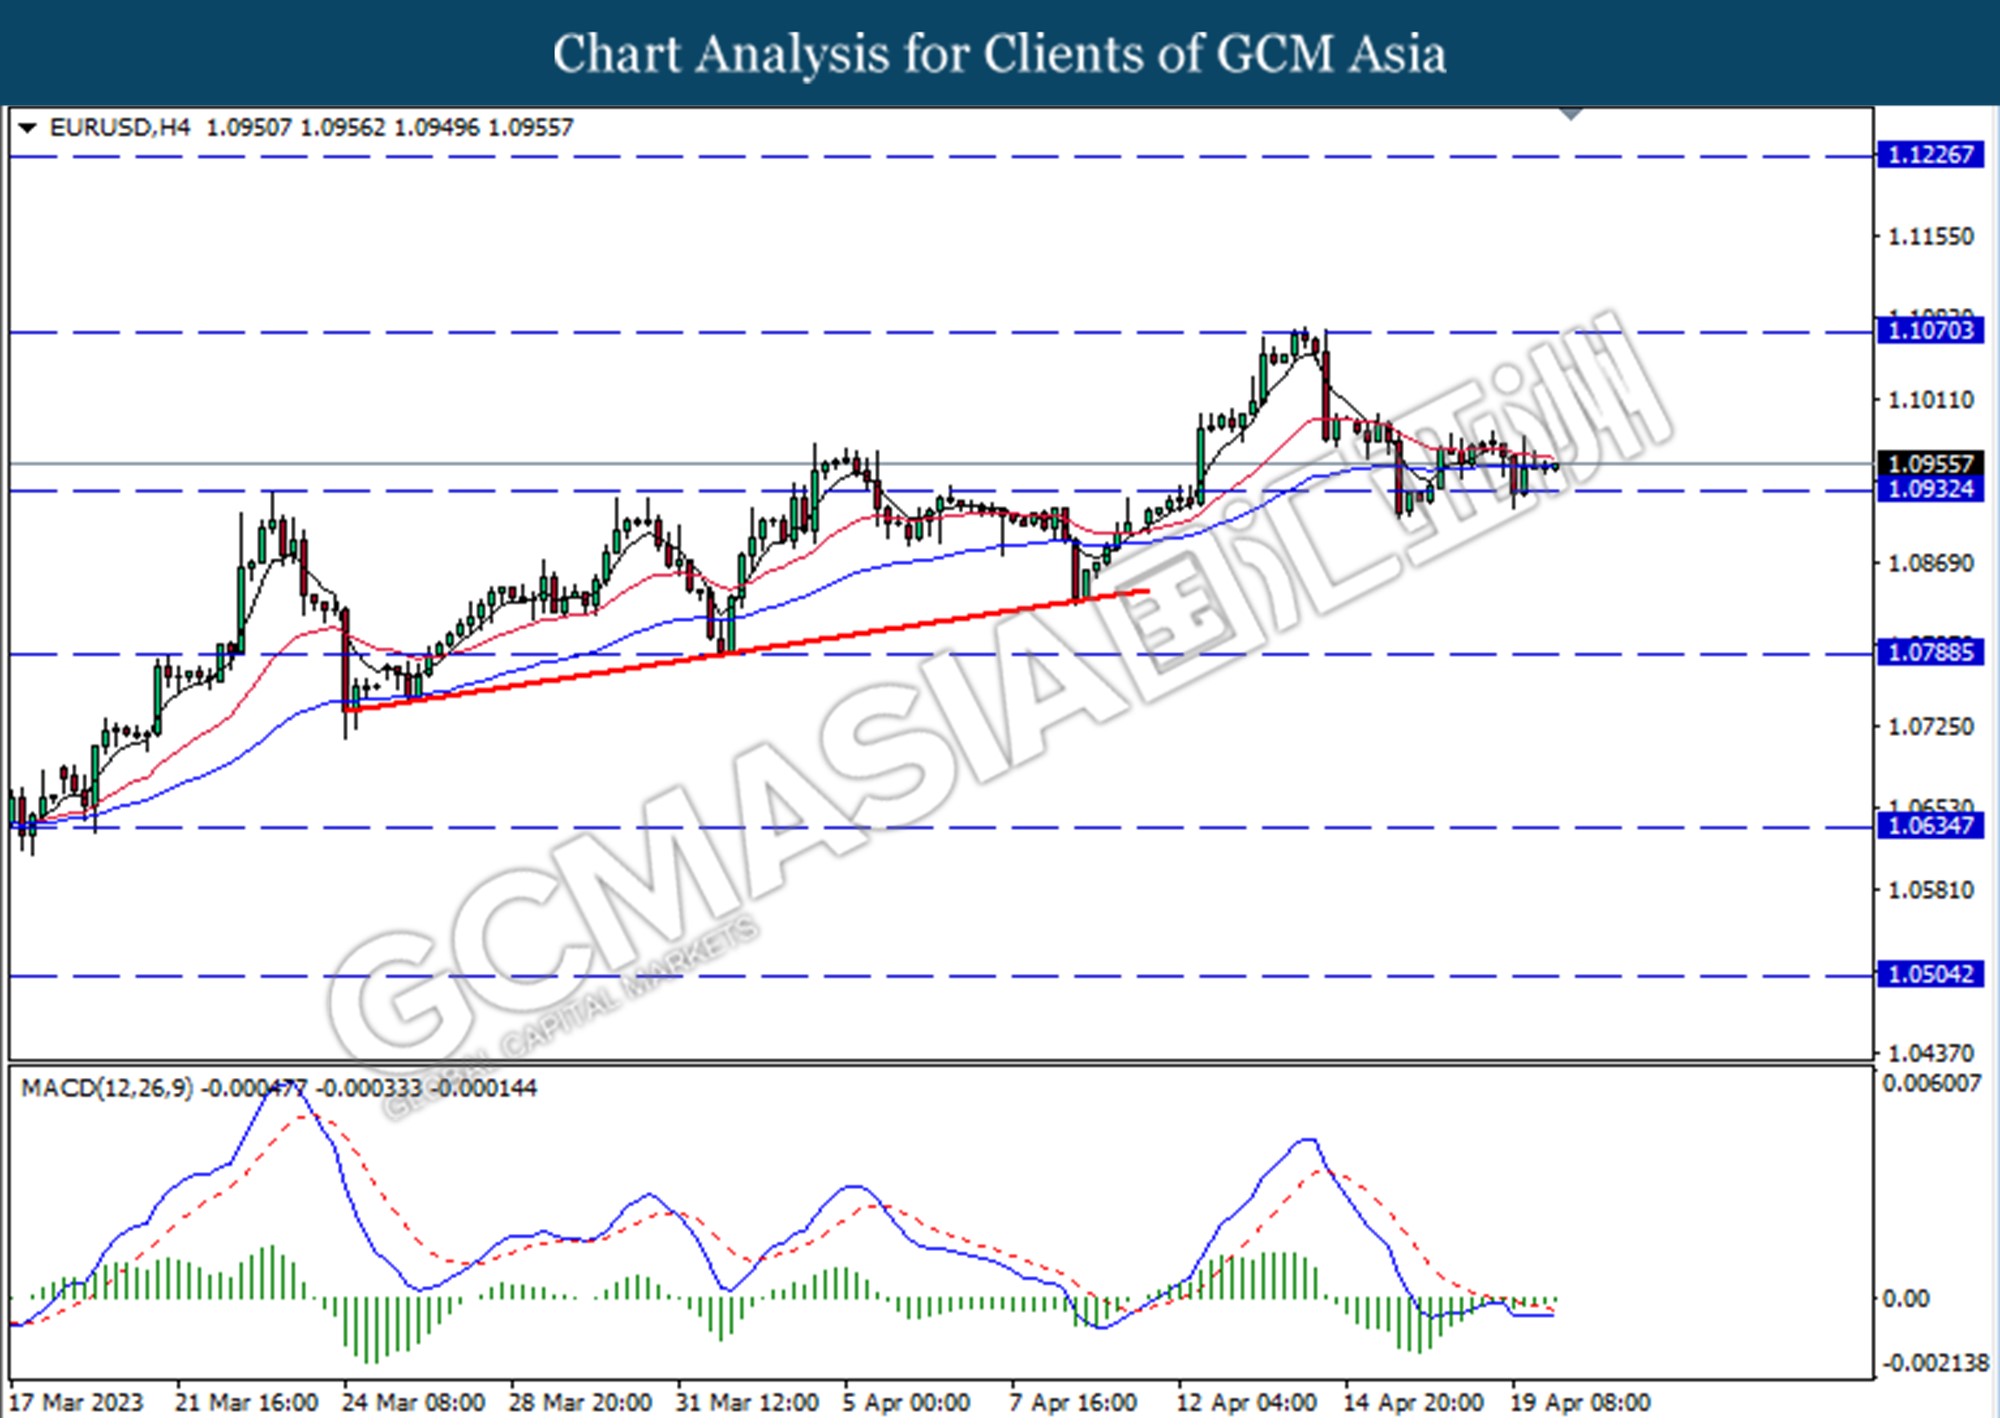This screenshot has height=1428, width=2000.
Task: Click the 1.08690 price axis value
Action: click(1930, 564)
